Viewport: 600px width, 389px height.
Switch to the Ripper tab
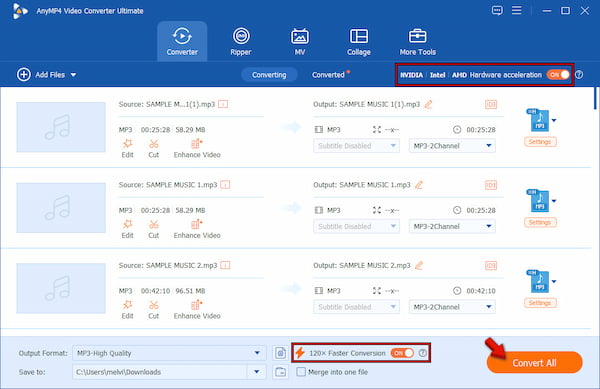pos(241,41)
